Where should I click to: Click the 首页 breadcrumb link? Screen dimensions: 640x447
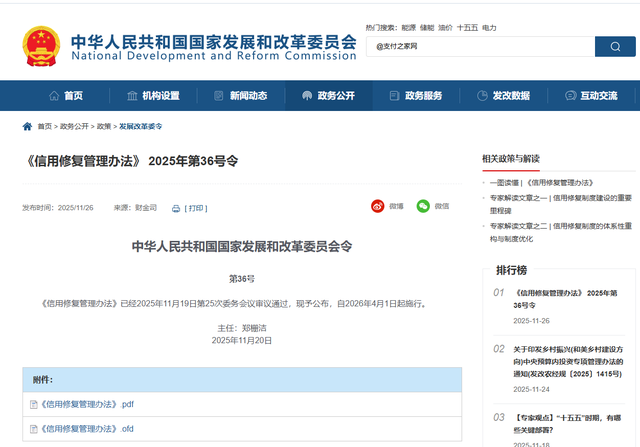44,127
